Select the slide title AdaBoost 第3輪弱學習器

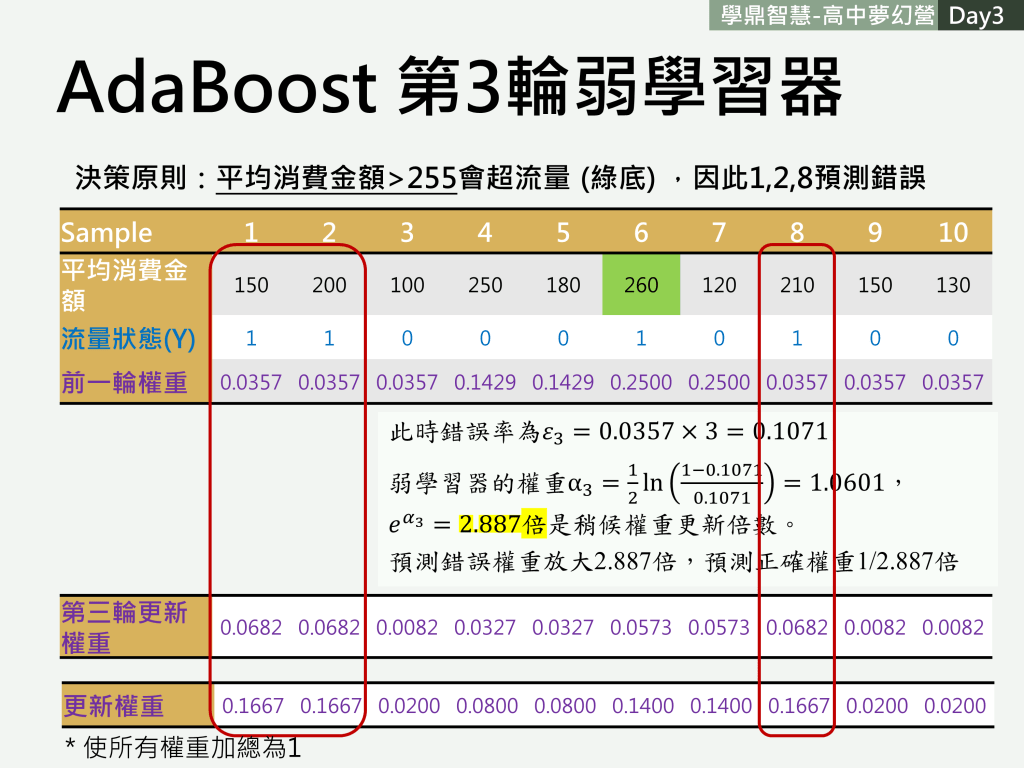[x=449, y=89]
